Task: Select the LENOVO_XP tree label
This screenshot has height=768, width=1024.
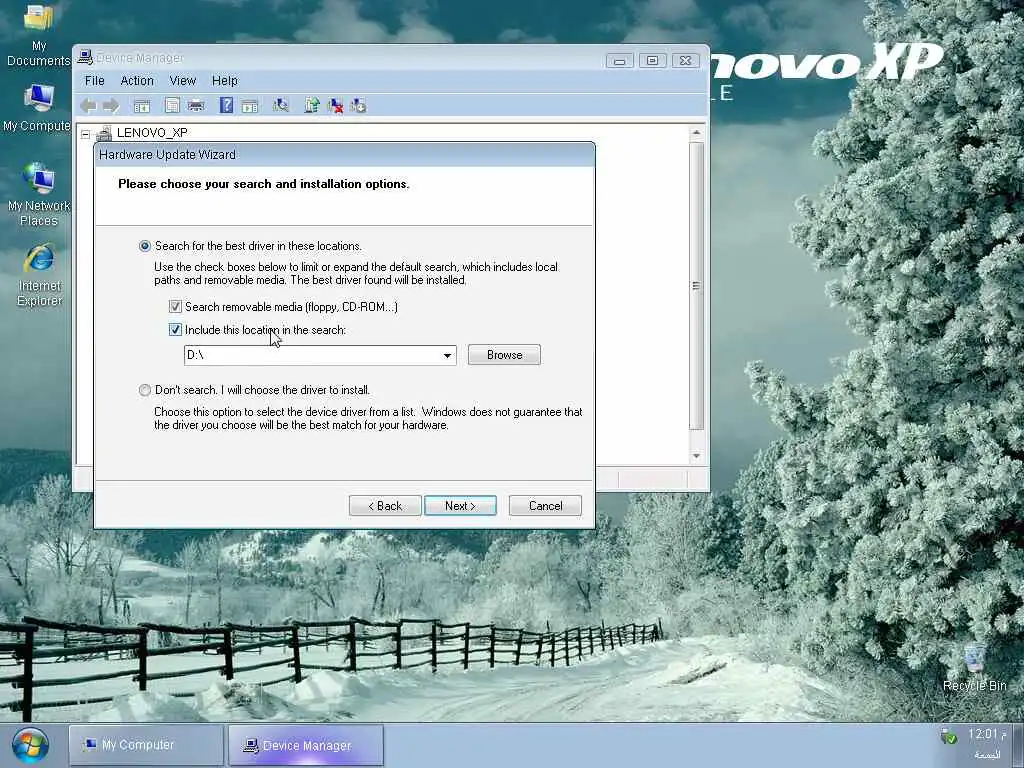Action: pos(152,133)
